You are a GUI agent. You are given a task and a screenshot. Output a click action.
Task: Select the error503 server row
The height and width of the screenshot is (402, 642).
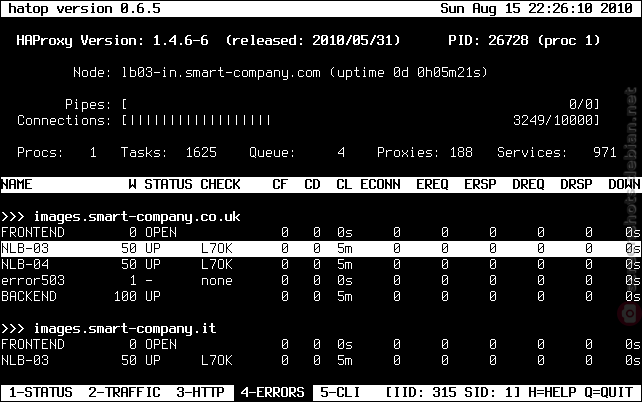click(x=321, y=280)
